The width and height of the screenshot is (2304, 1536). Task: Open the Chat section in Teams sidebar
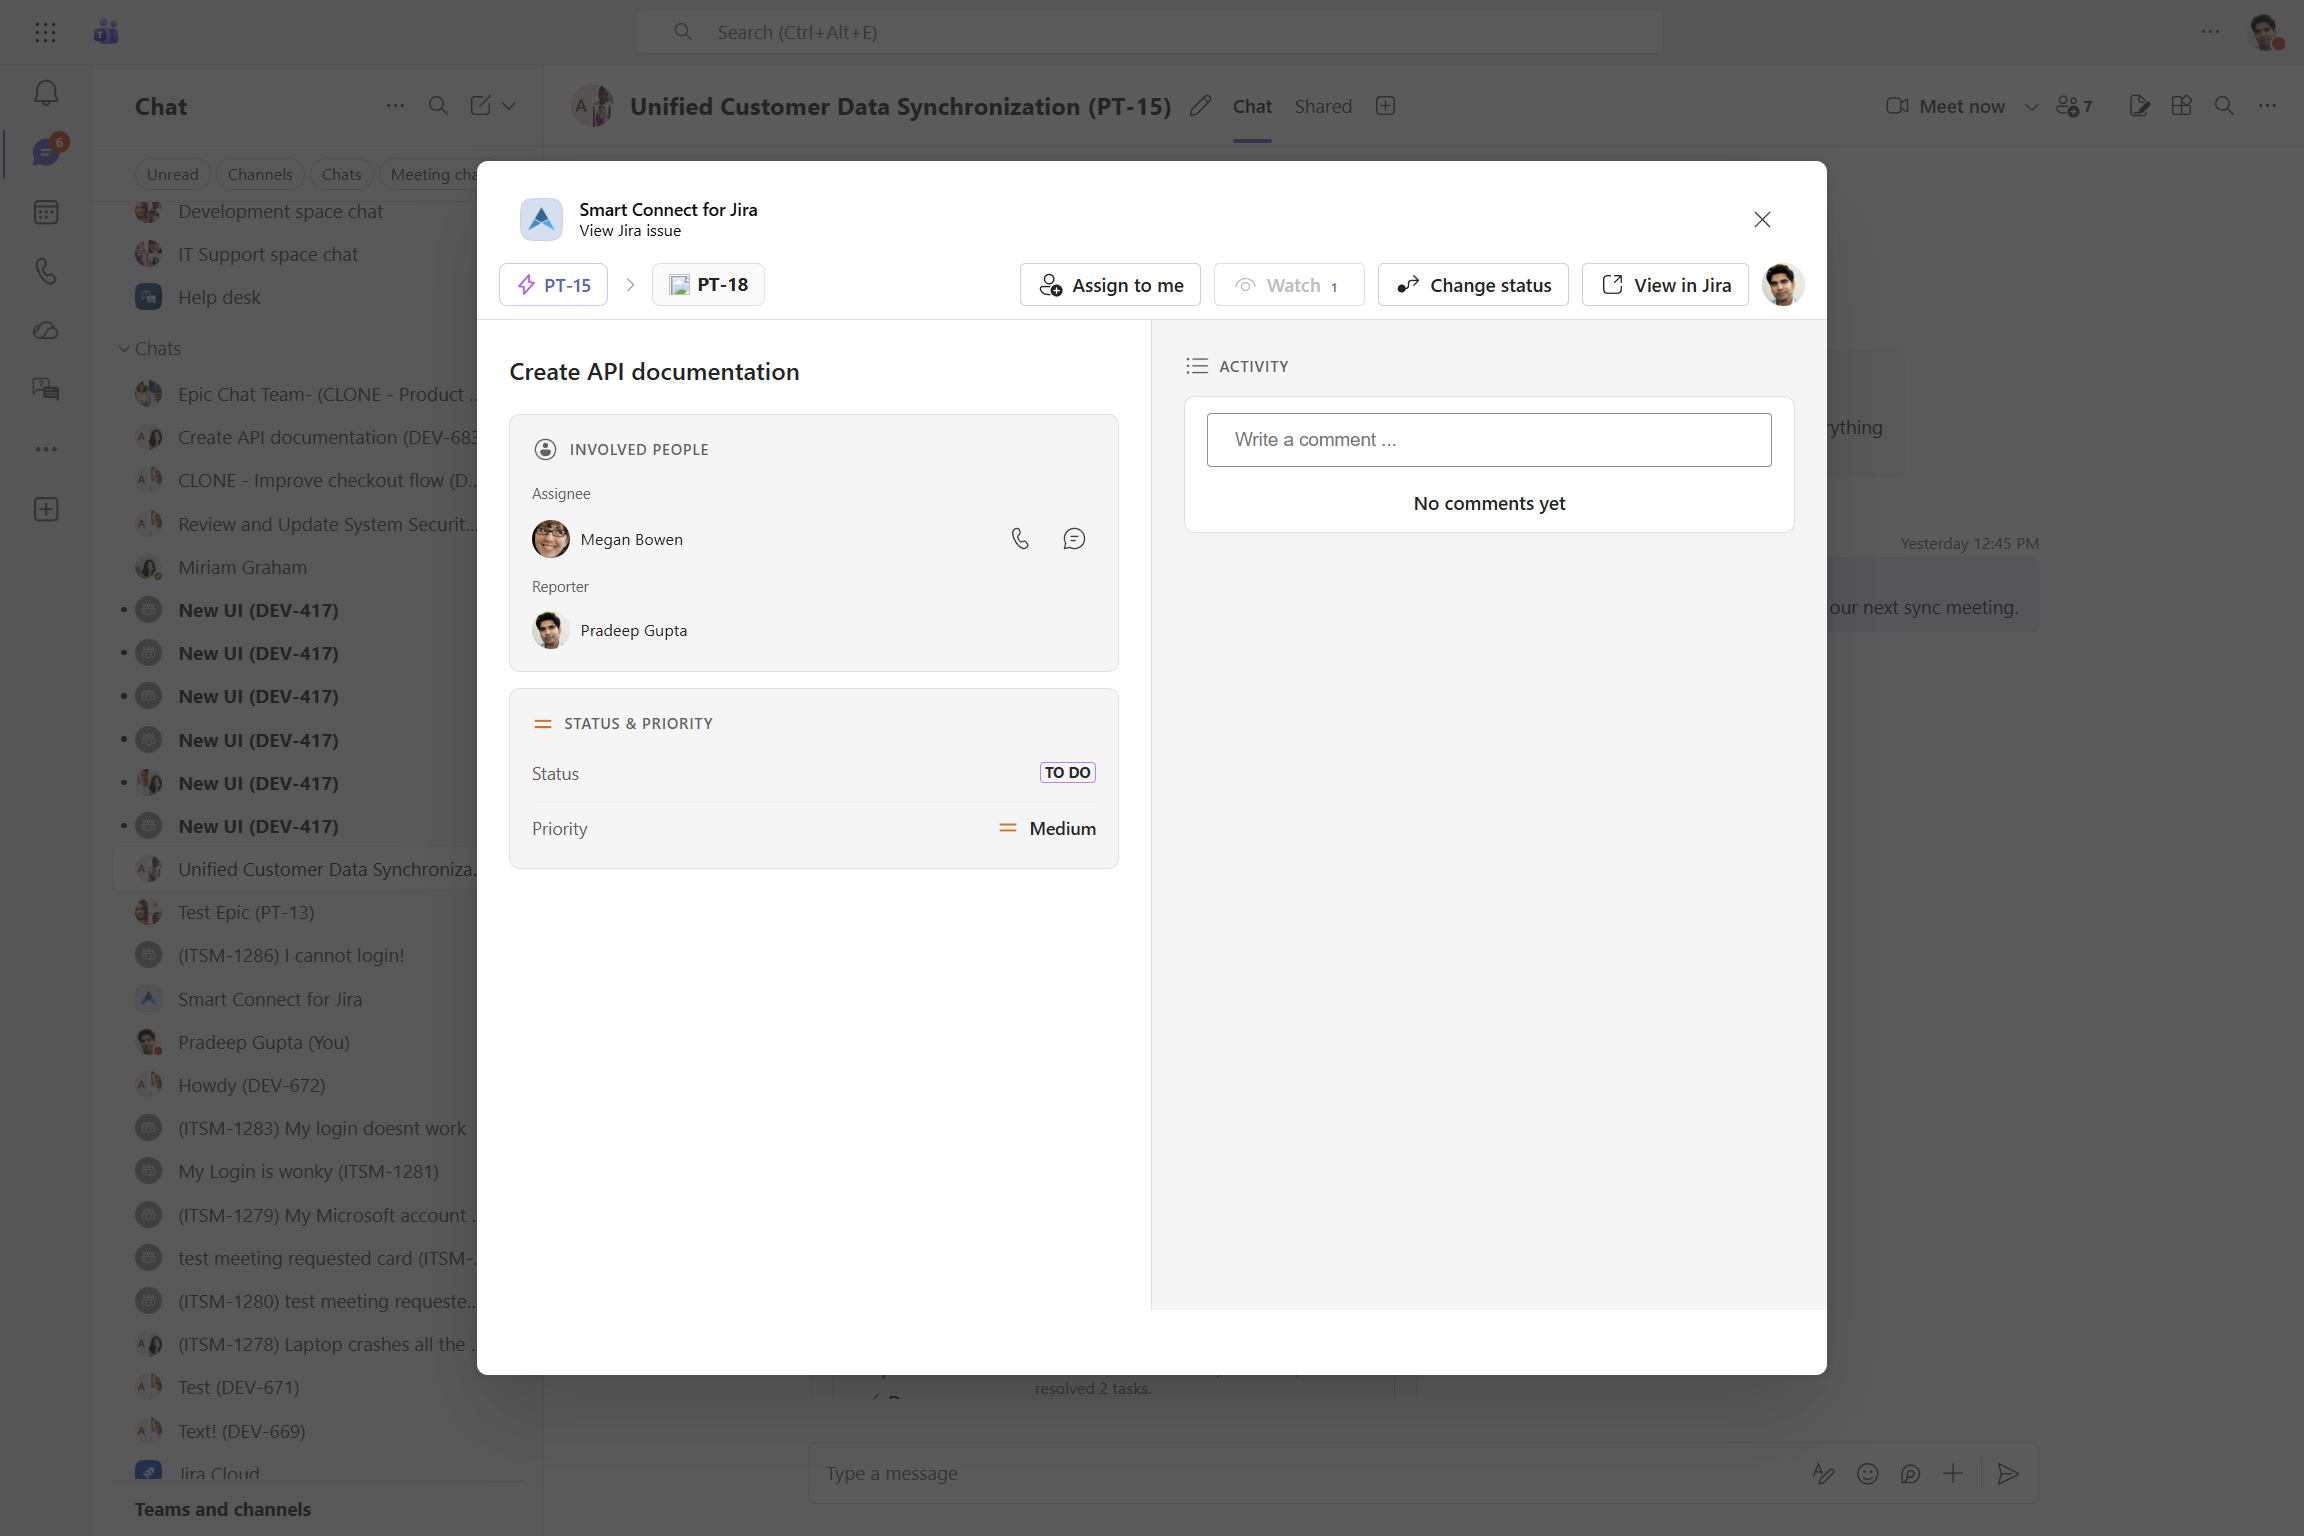click(x=46, y=152)
